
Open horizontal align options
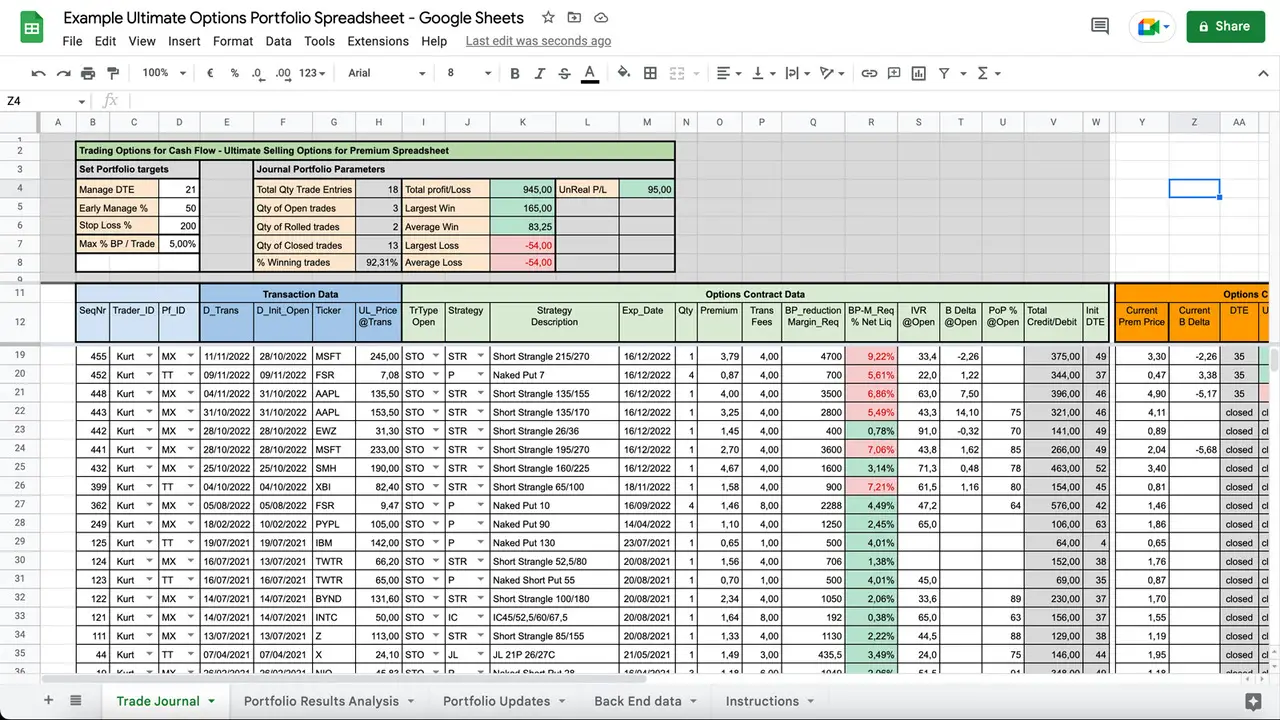click(x=727, y=73)
